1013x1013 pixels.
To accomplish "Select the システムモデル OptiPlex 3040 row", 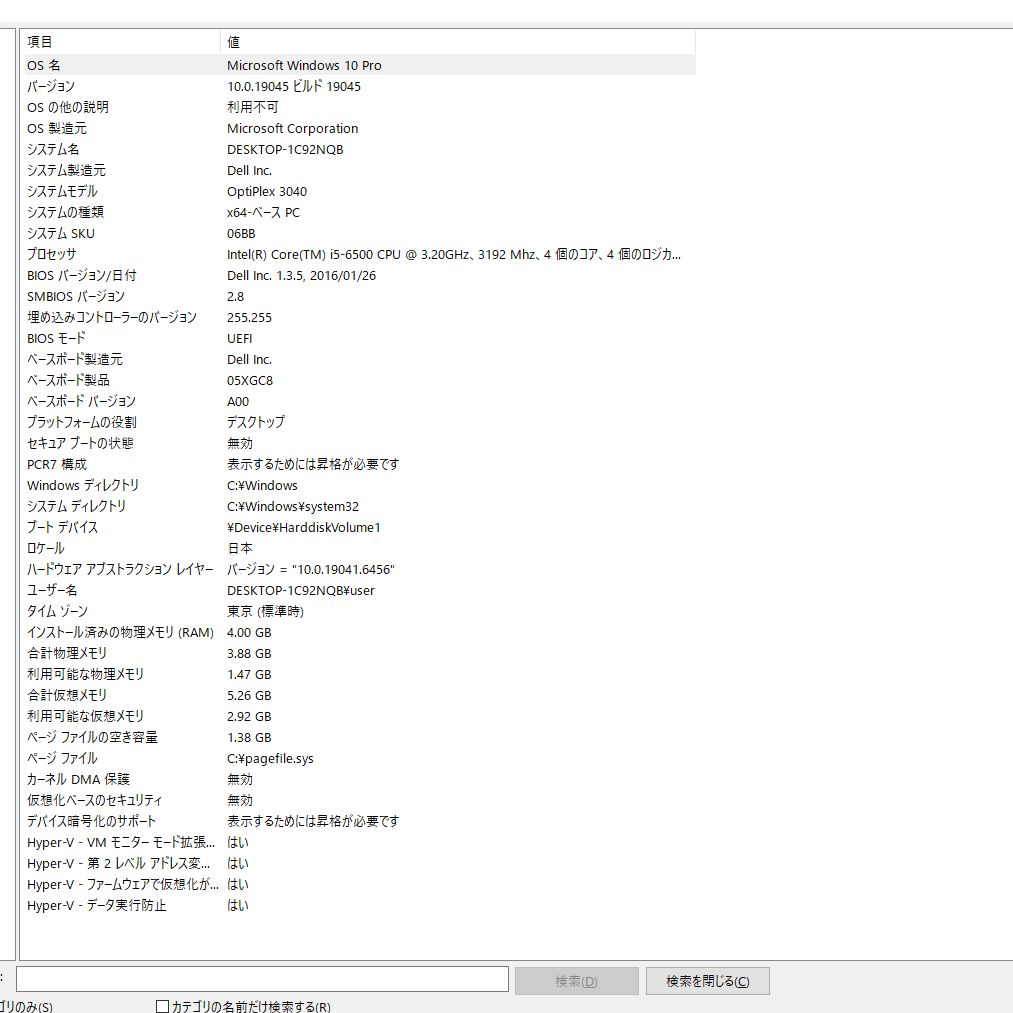I will click(120, 191).
